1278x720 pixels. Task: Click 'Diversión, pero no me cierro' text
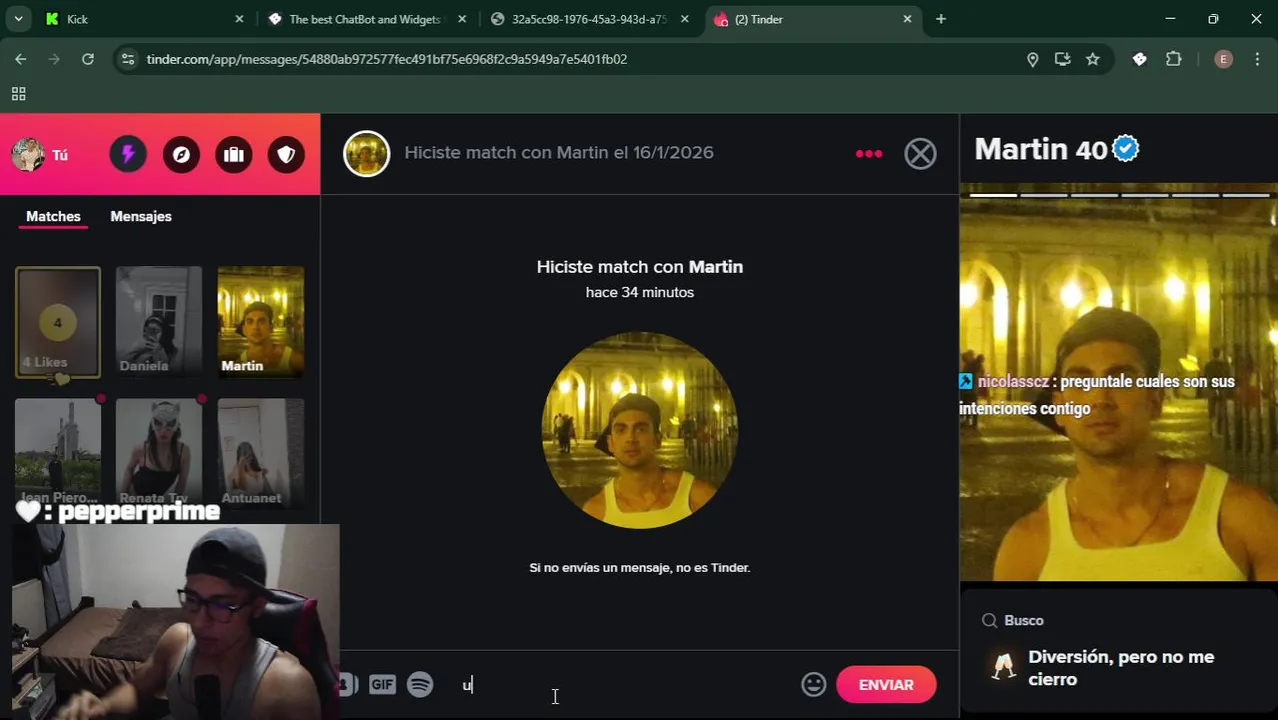pos(1121,668)
